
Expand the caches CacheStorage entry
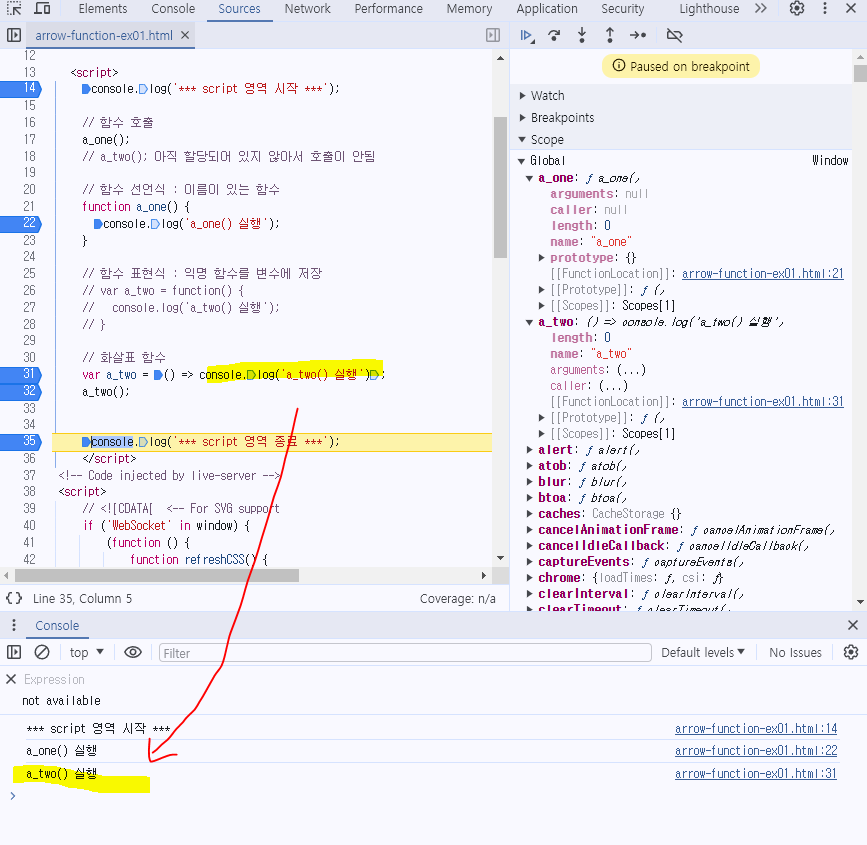point(530,514)
